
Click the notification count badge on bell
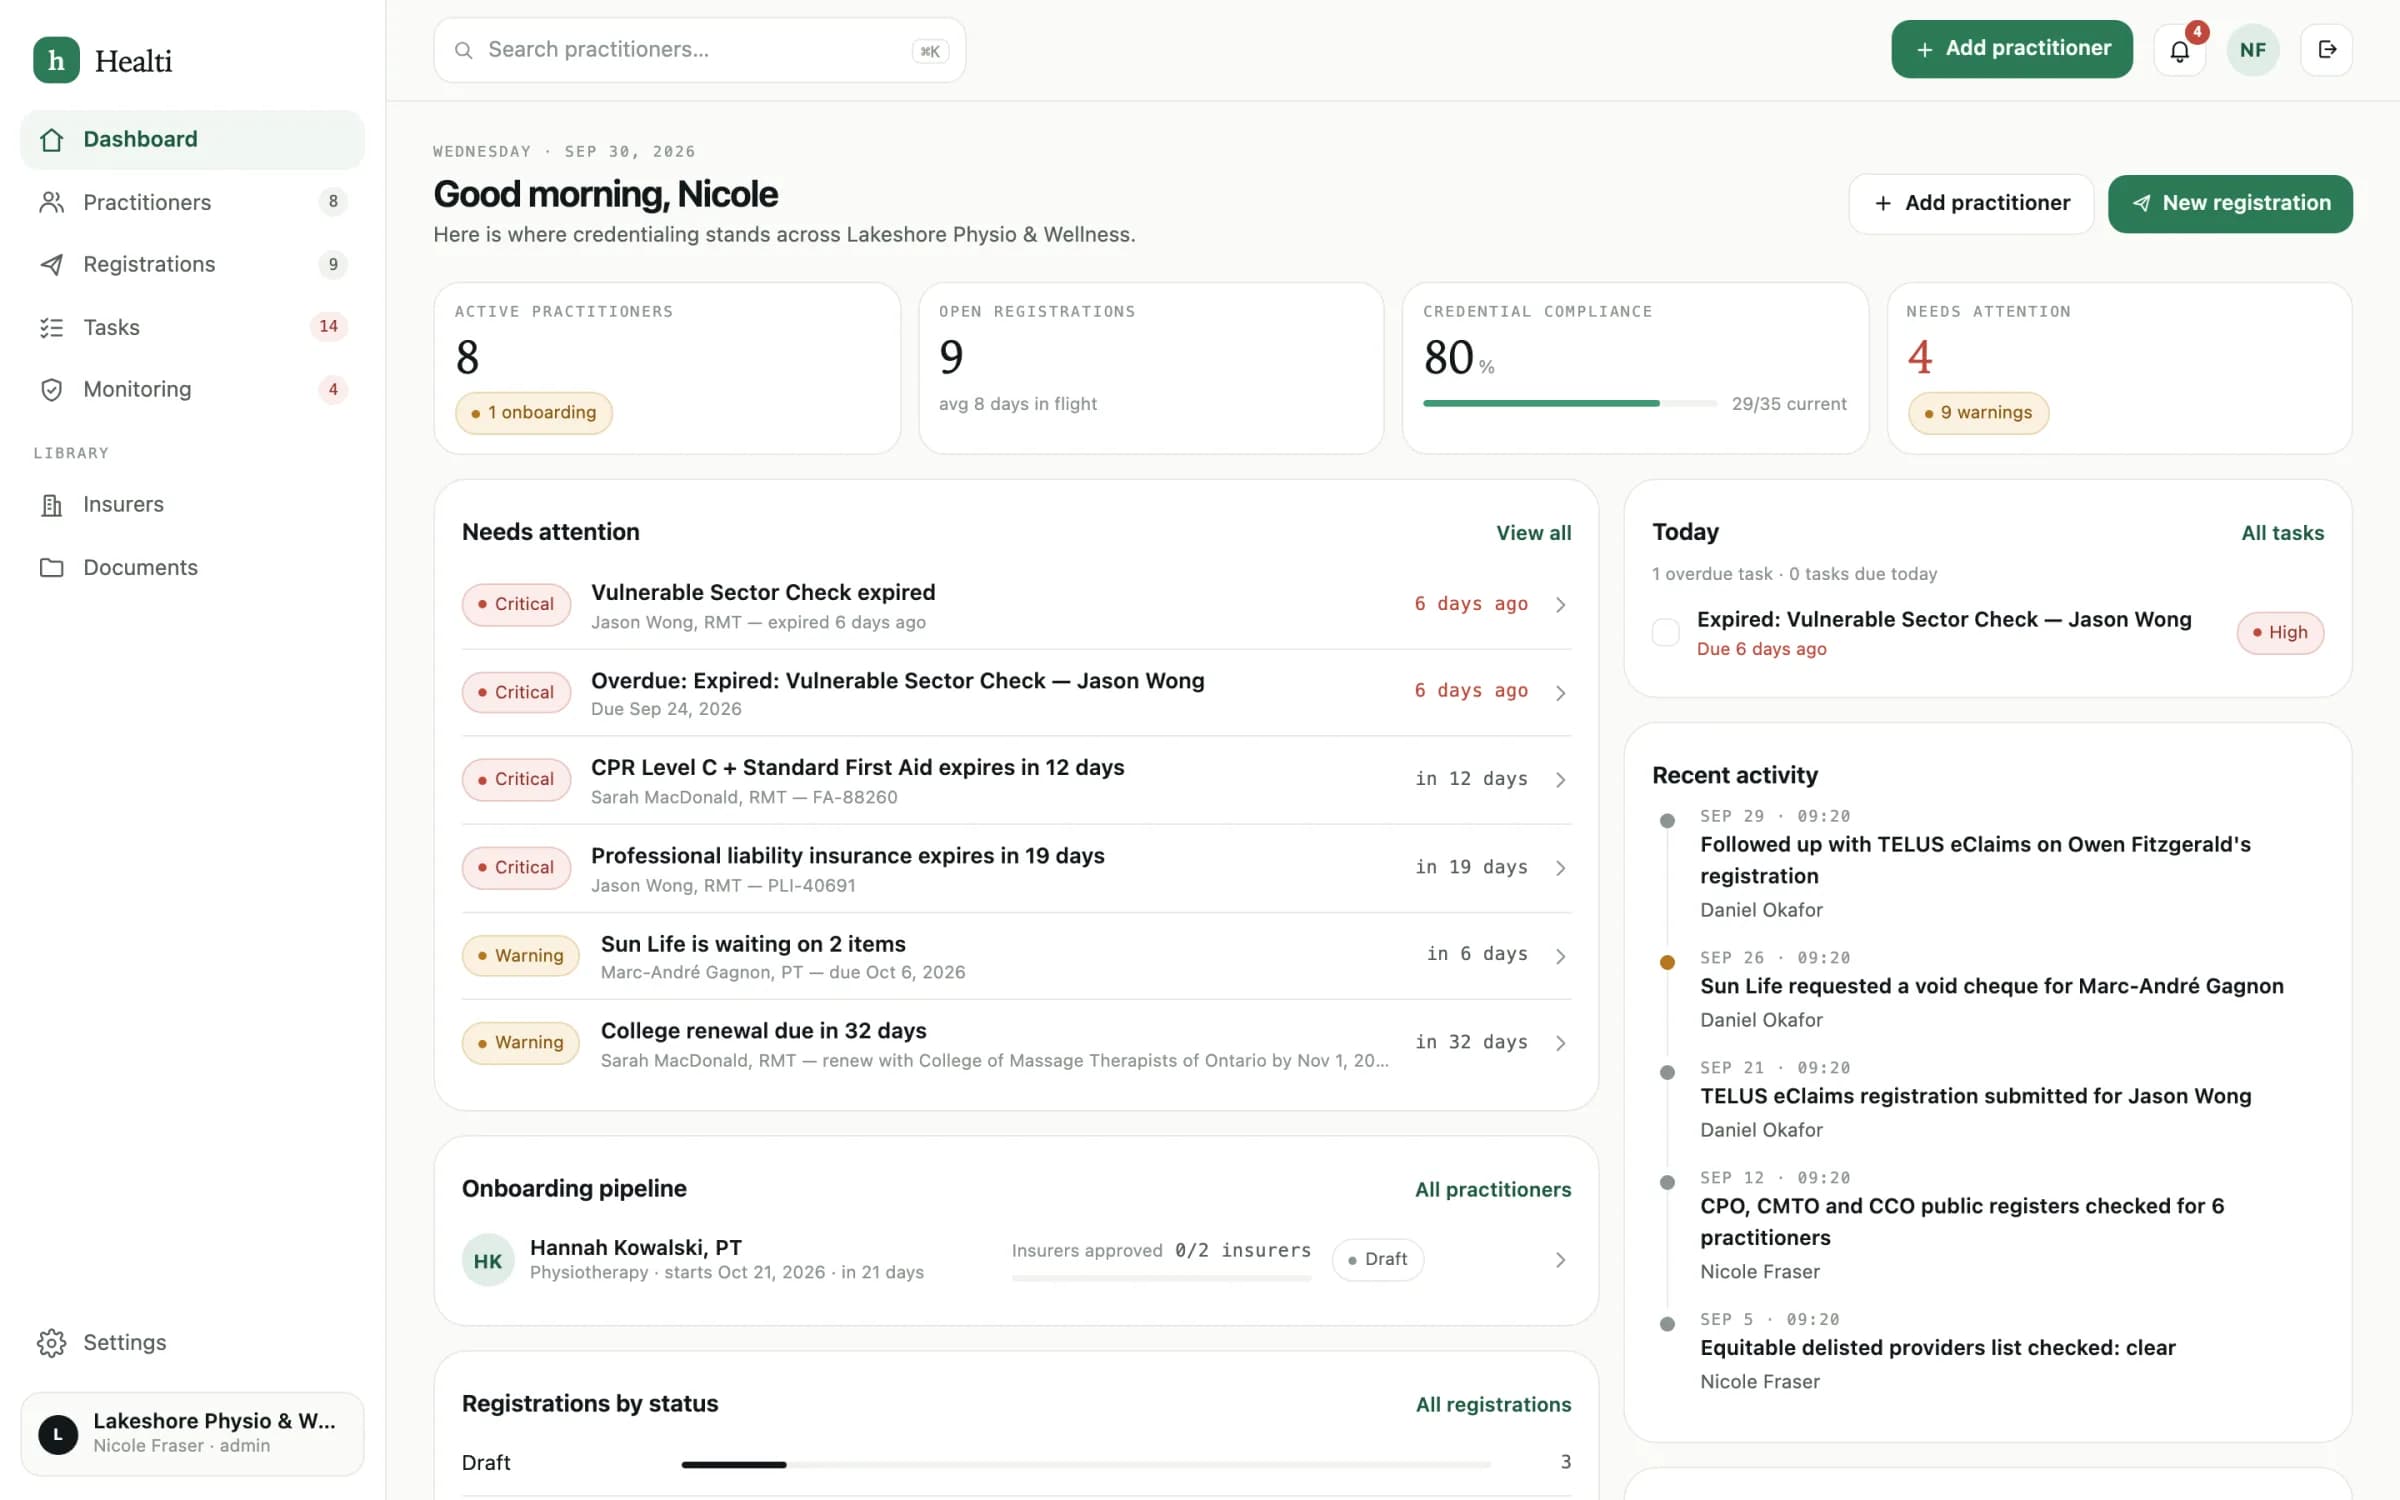click(x=2196, y=32)
